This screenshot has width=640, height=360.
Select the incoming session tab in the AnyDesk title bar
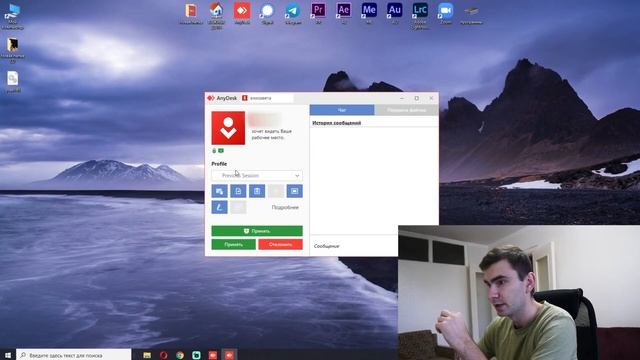pos(267,98)
